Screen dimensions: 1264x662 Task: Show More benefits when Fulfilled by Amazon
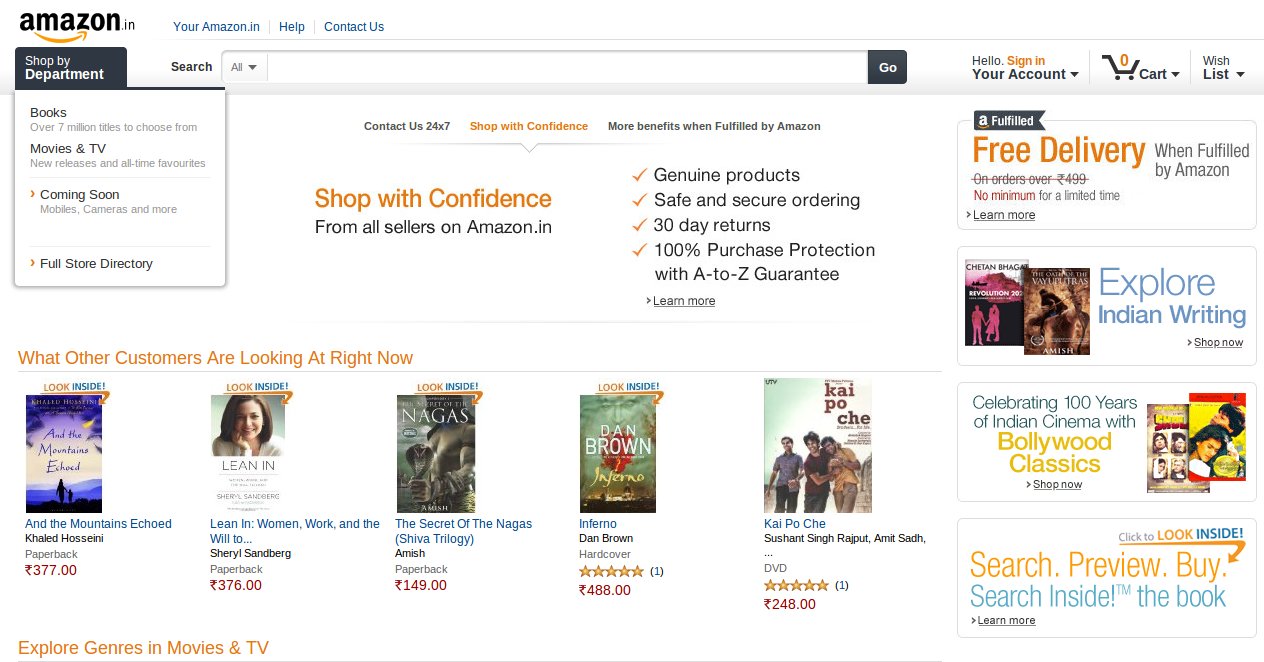(714, 126)
